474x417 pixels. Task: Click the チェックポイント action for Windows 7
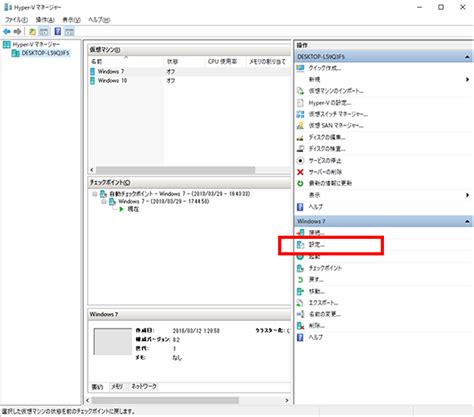tap(325, 268)
